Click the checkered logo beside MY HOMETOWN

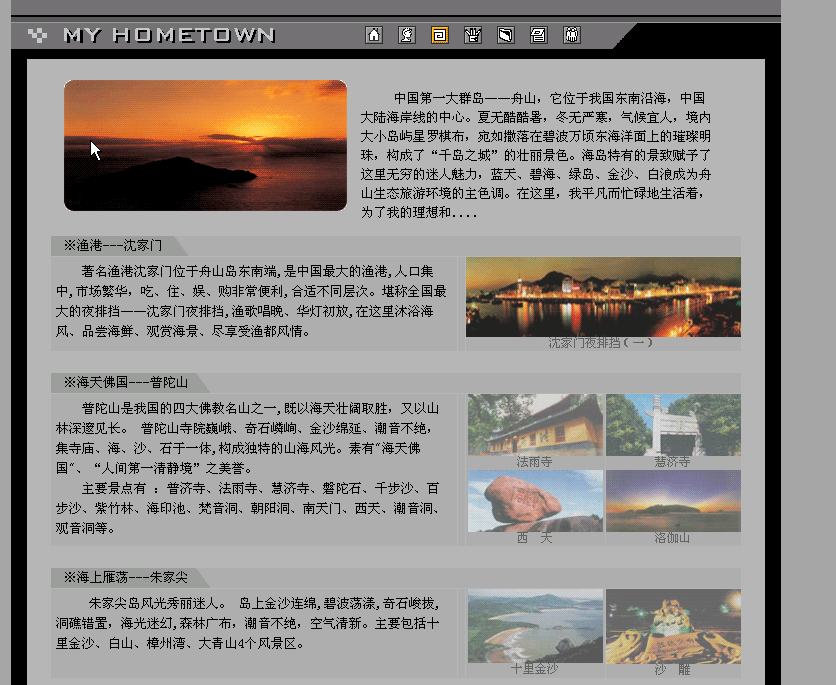click(38, 35)
